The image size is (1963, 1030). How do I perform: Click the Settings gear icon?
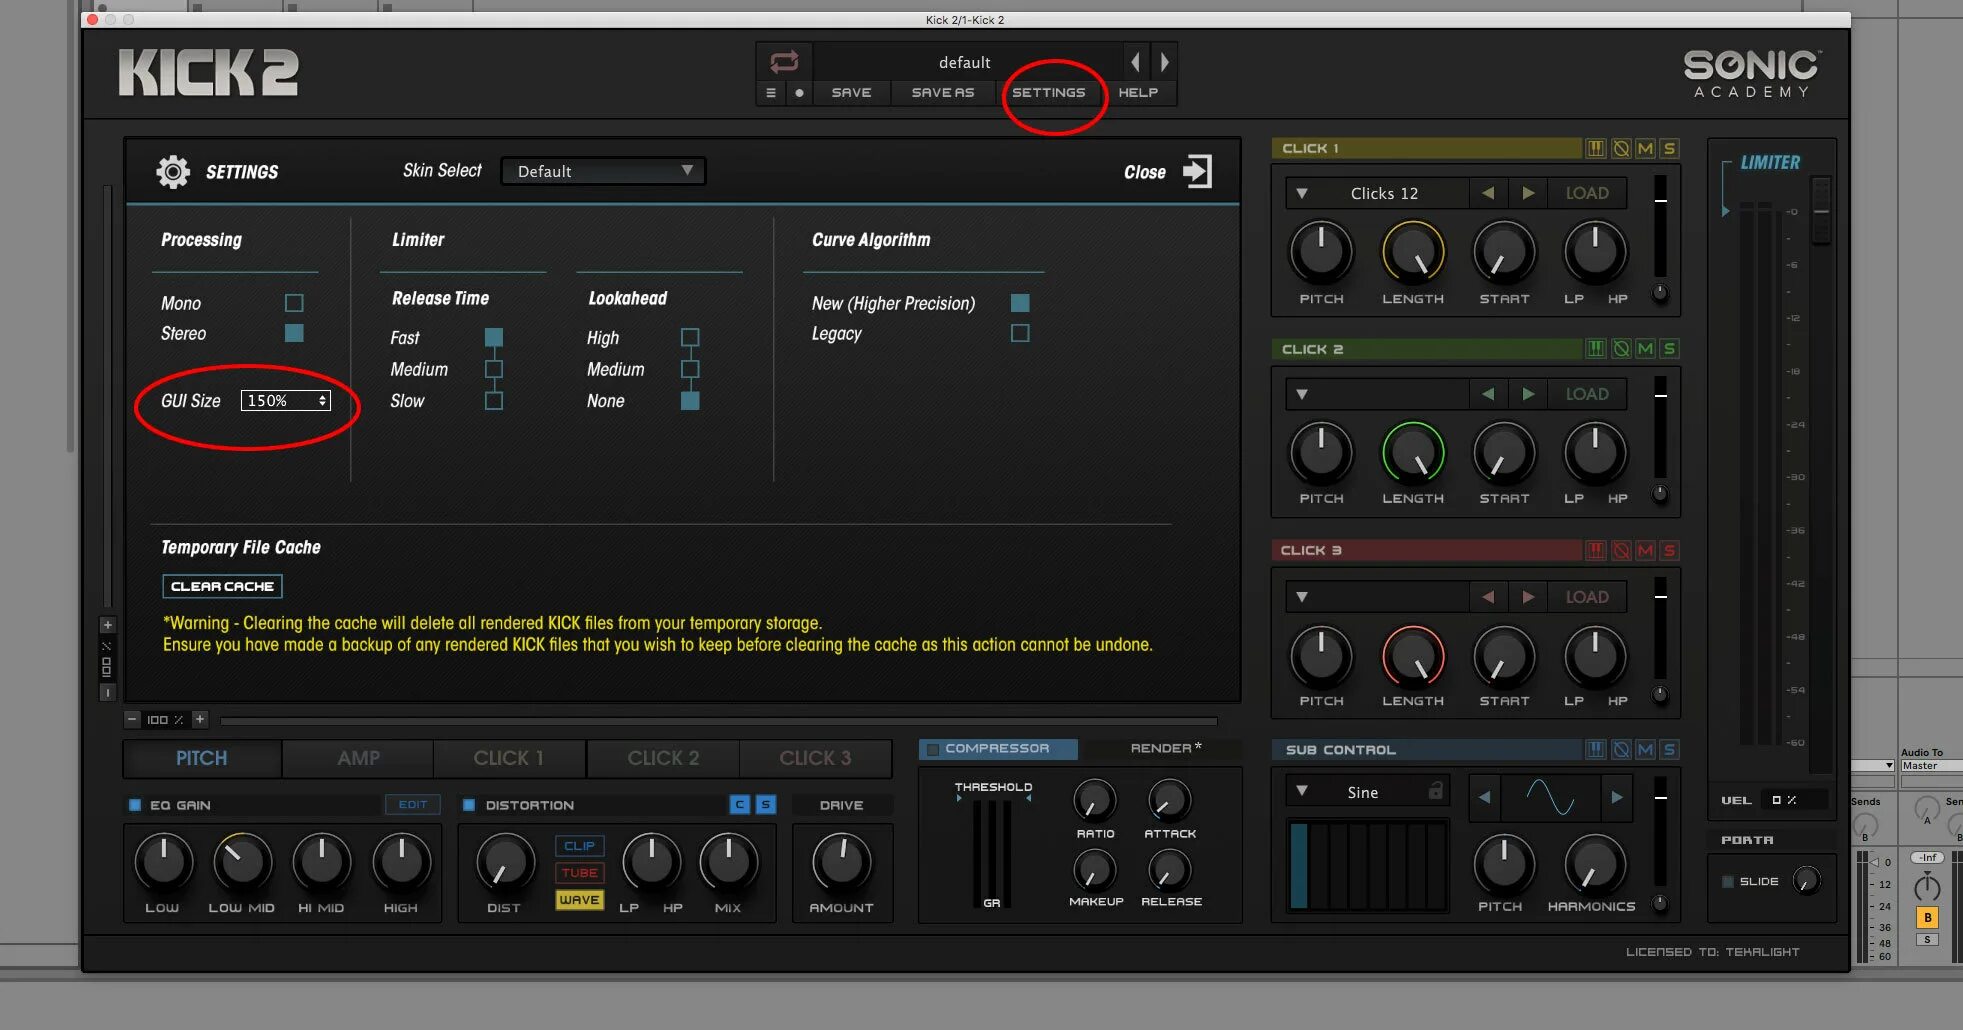tap(173, 172)
